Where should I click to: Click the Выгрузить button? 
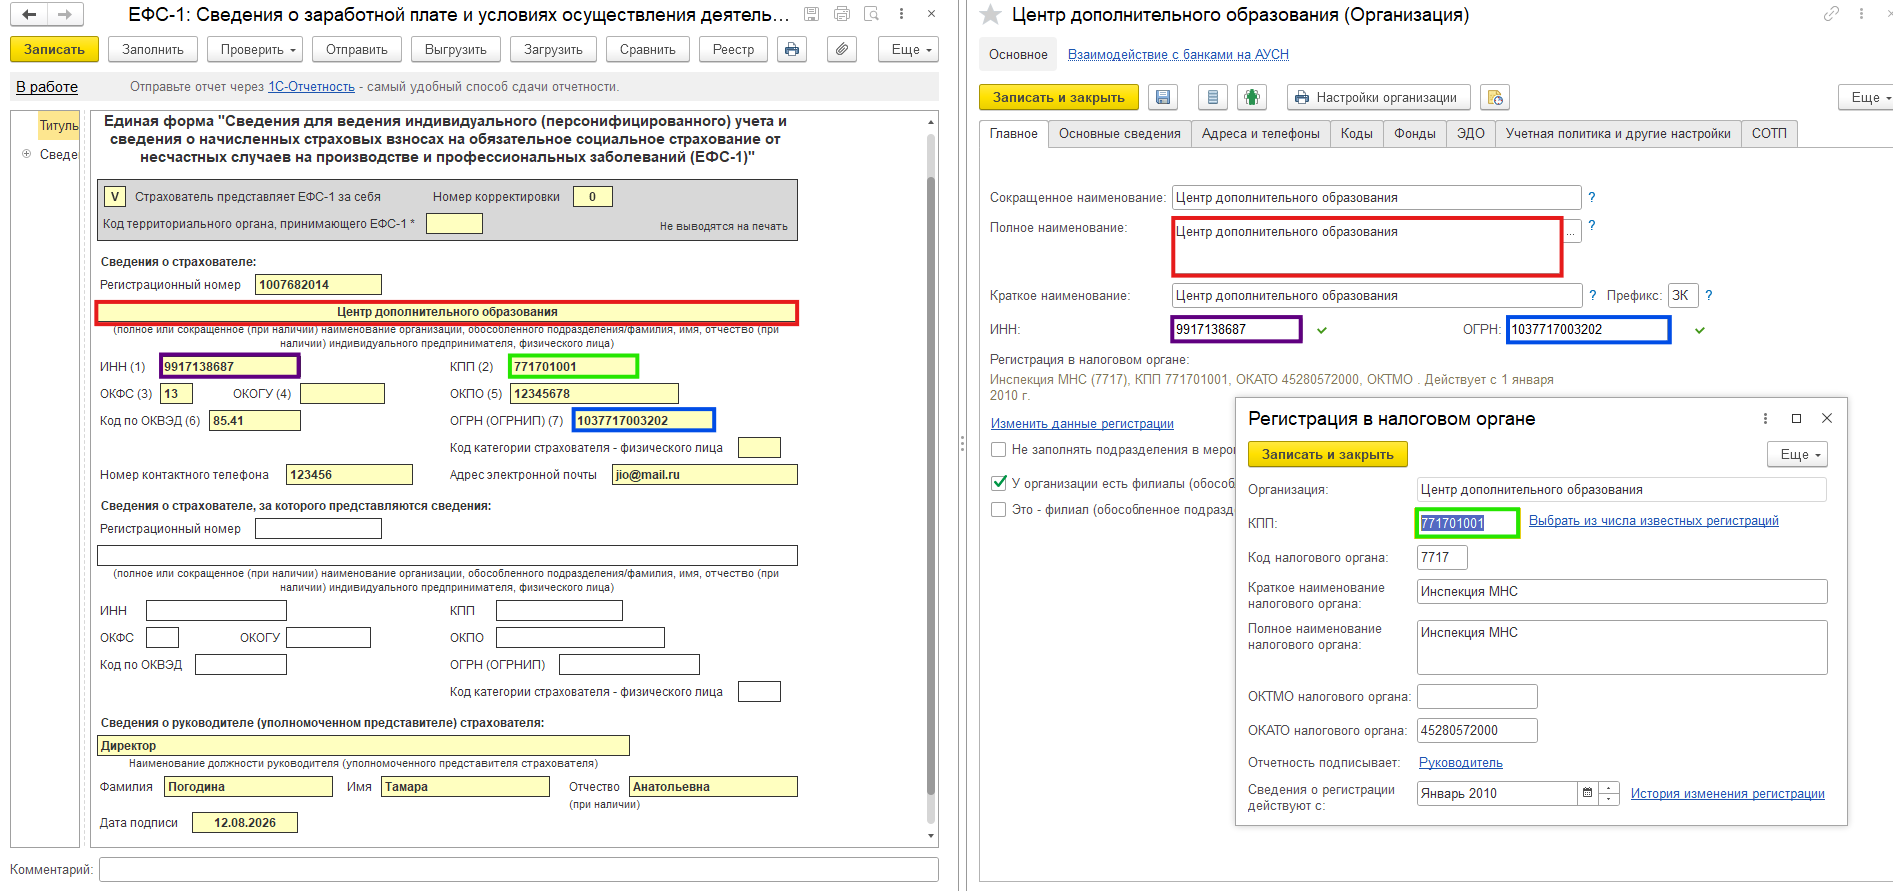456,49
